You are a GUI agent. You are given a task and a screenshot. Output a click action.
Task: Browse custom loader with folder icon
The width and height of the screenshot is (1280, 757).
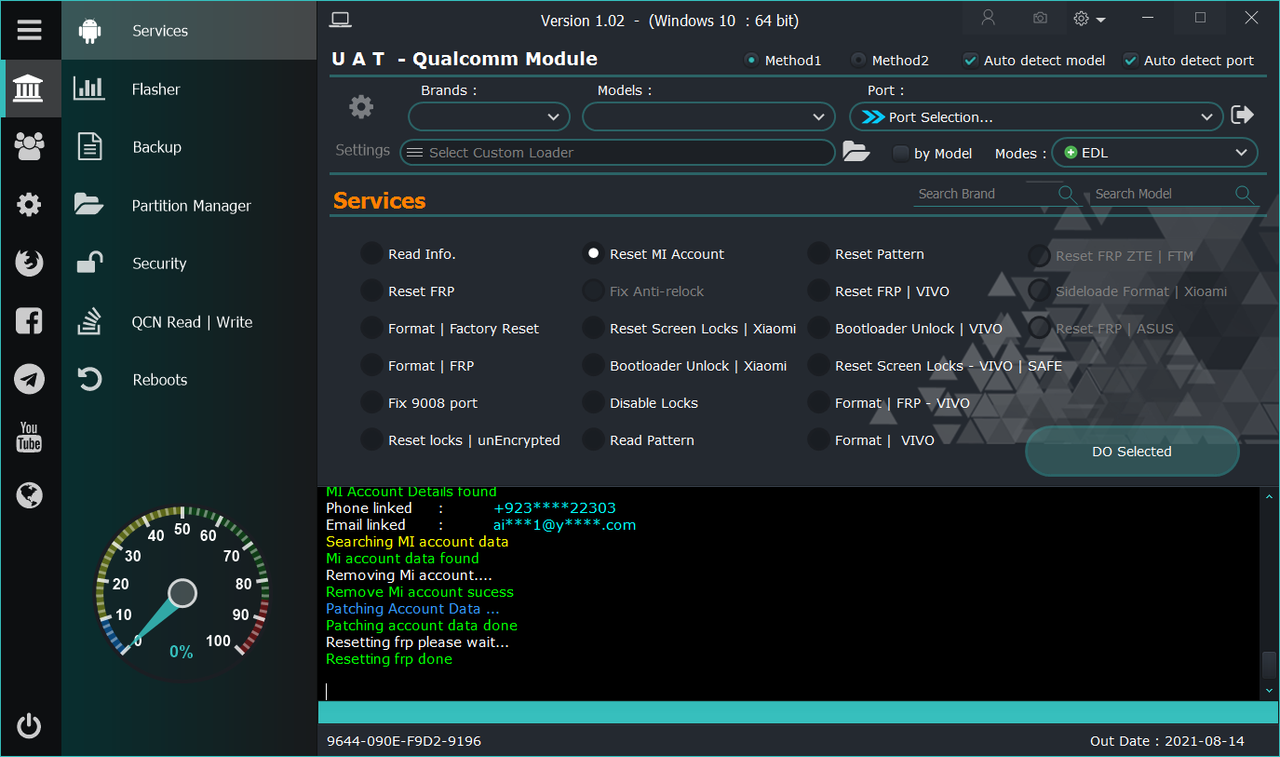point(856,152)
